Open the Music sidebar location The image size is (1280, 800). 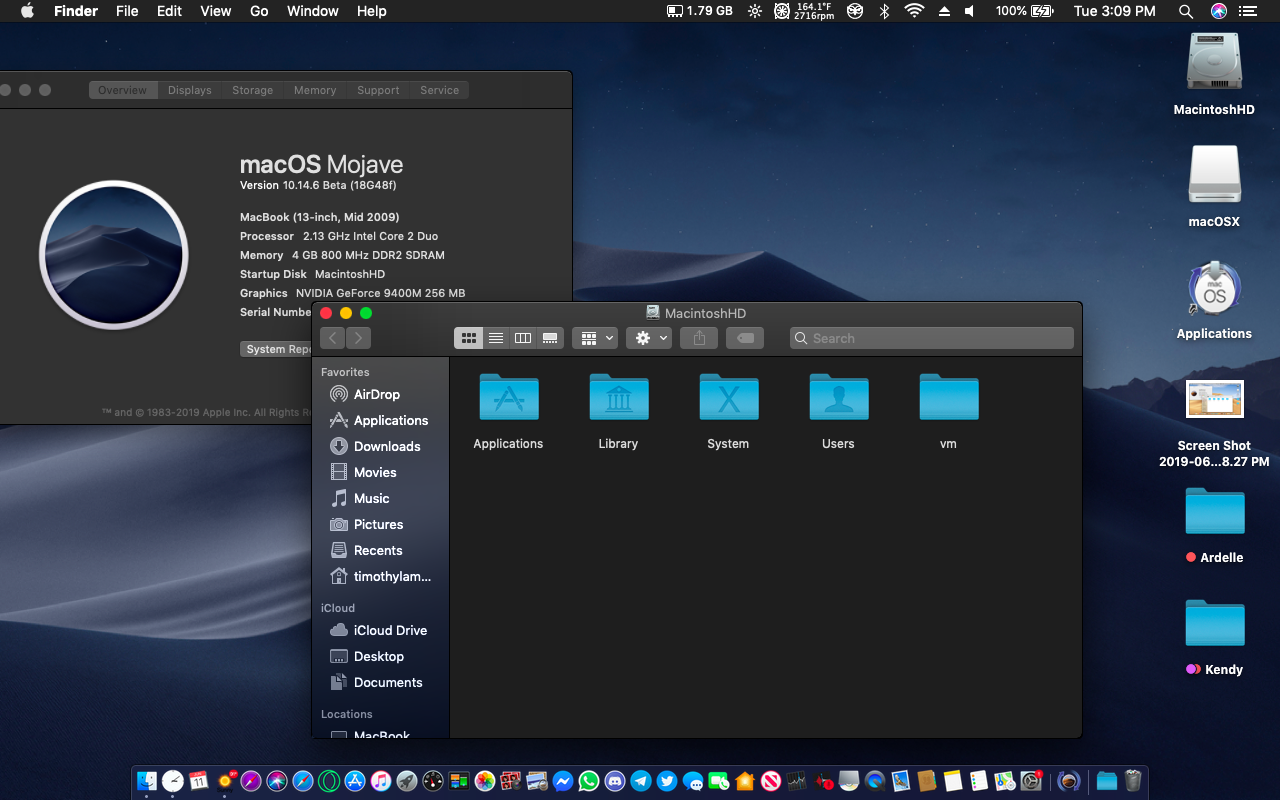click(x=360, y=498)
